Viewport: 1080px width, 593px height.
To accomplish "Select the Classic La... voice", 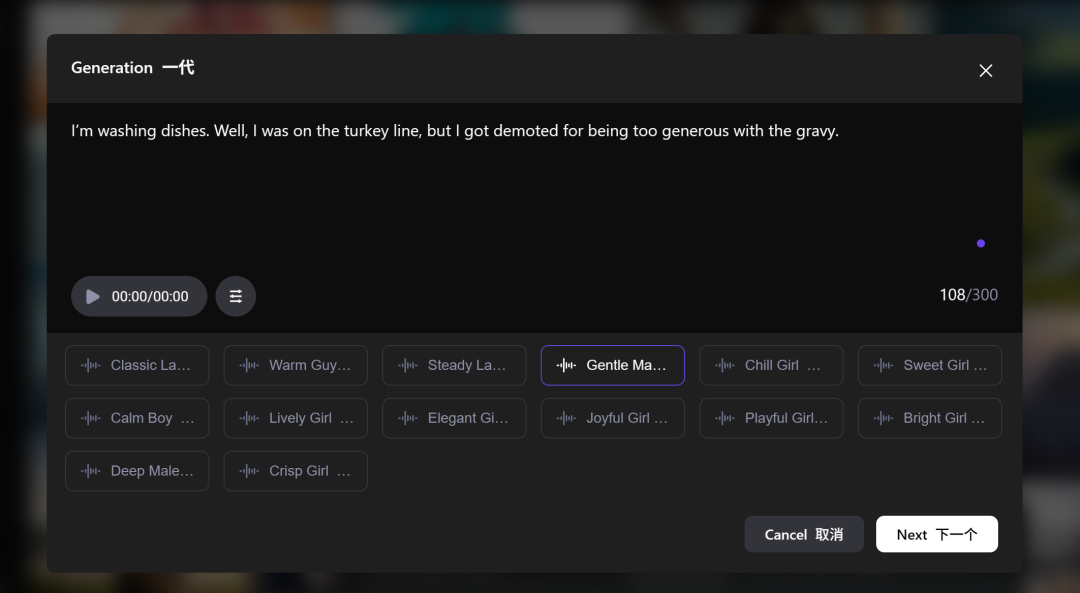I will click(137, 365).
